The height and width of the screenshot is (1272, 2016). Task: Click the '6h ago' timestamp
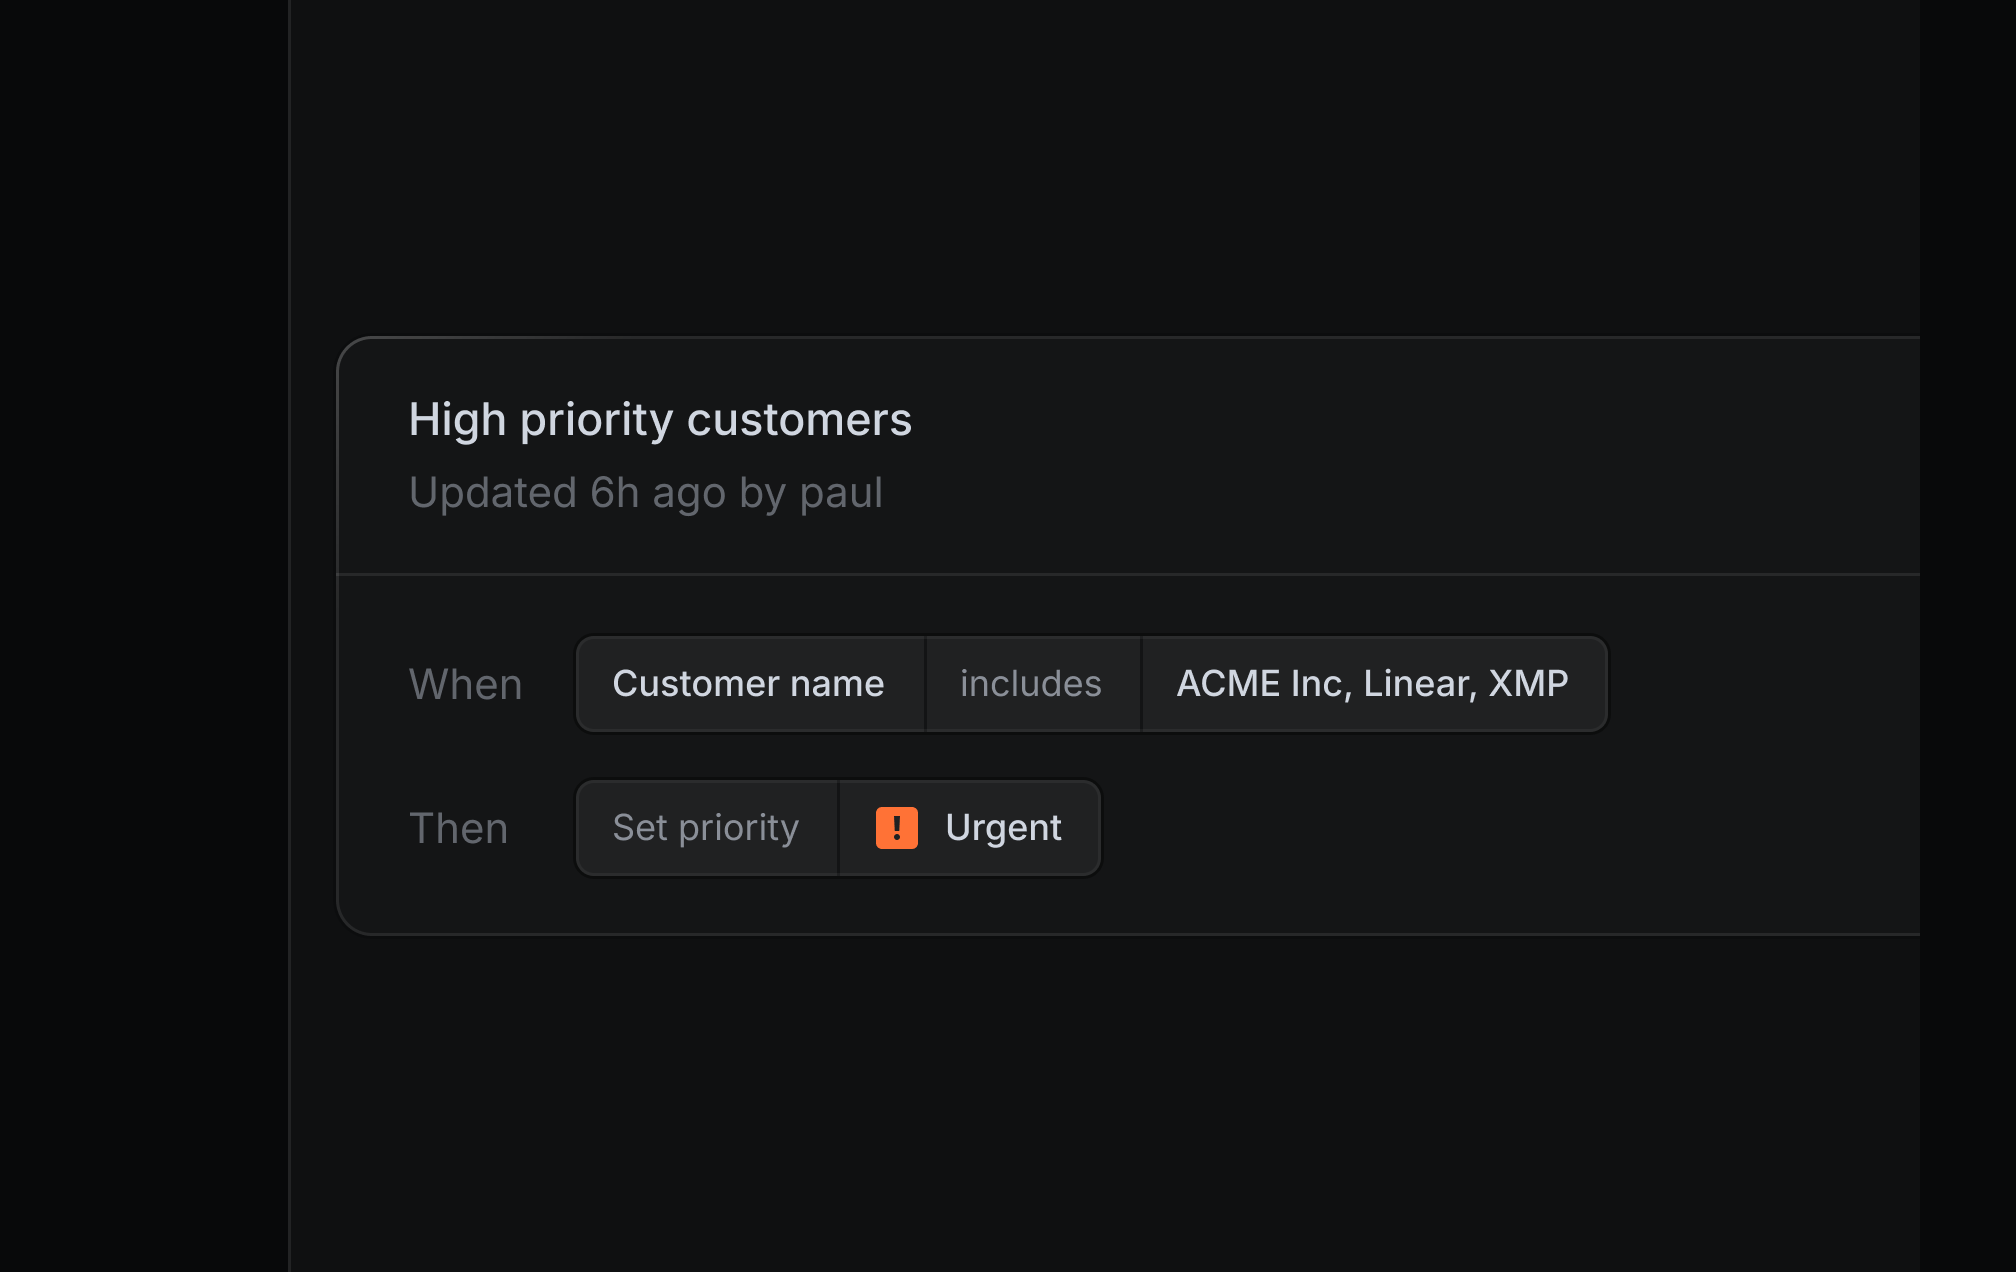[658, 493]
